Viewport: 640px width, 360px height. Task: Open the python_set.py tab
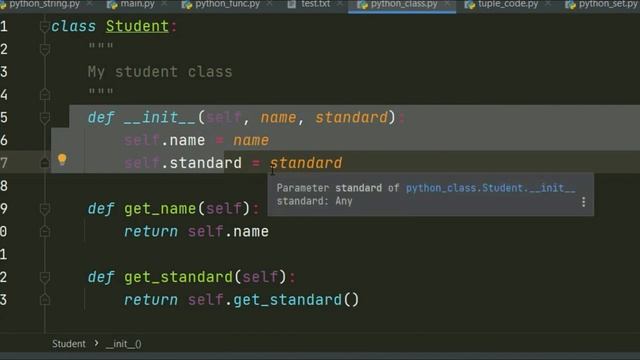[608, 4]
